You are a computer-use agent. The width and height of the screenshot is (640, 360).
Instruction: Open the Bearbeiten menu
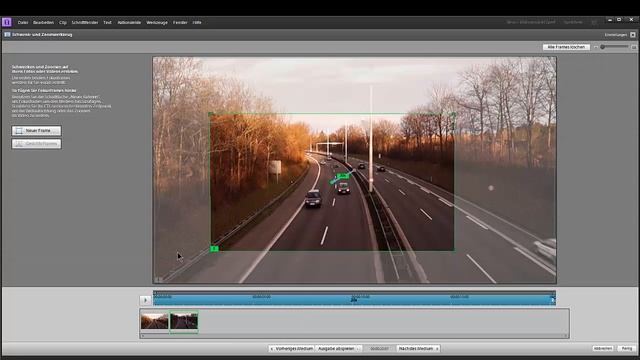pos(43,22)
